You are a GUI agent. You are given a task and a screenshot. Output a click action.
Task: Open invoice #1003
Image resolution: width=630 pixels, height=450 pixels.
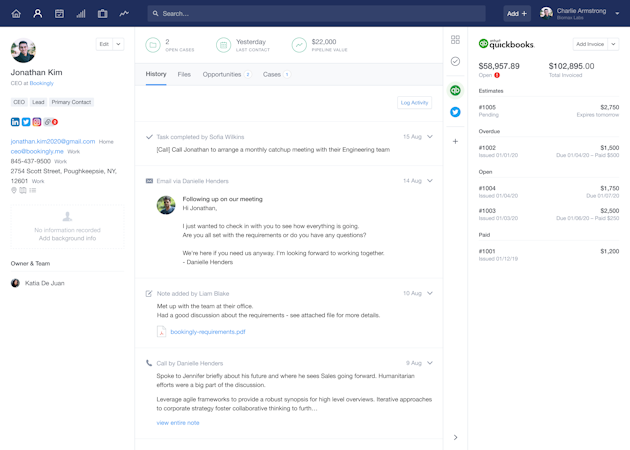pyautogui.click(x=549, y=214)
